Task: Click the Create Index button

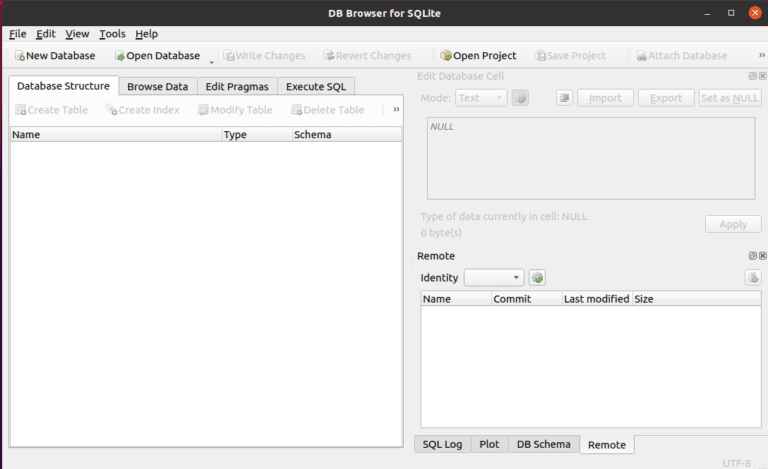Action: pos(143,110)
